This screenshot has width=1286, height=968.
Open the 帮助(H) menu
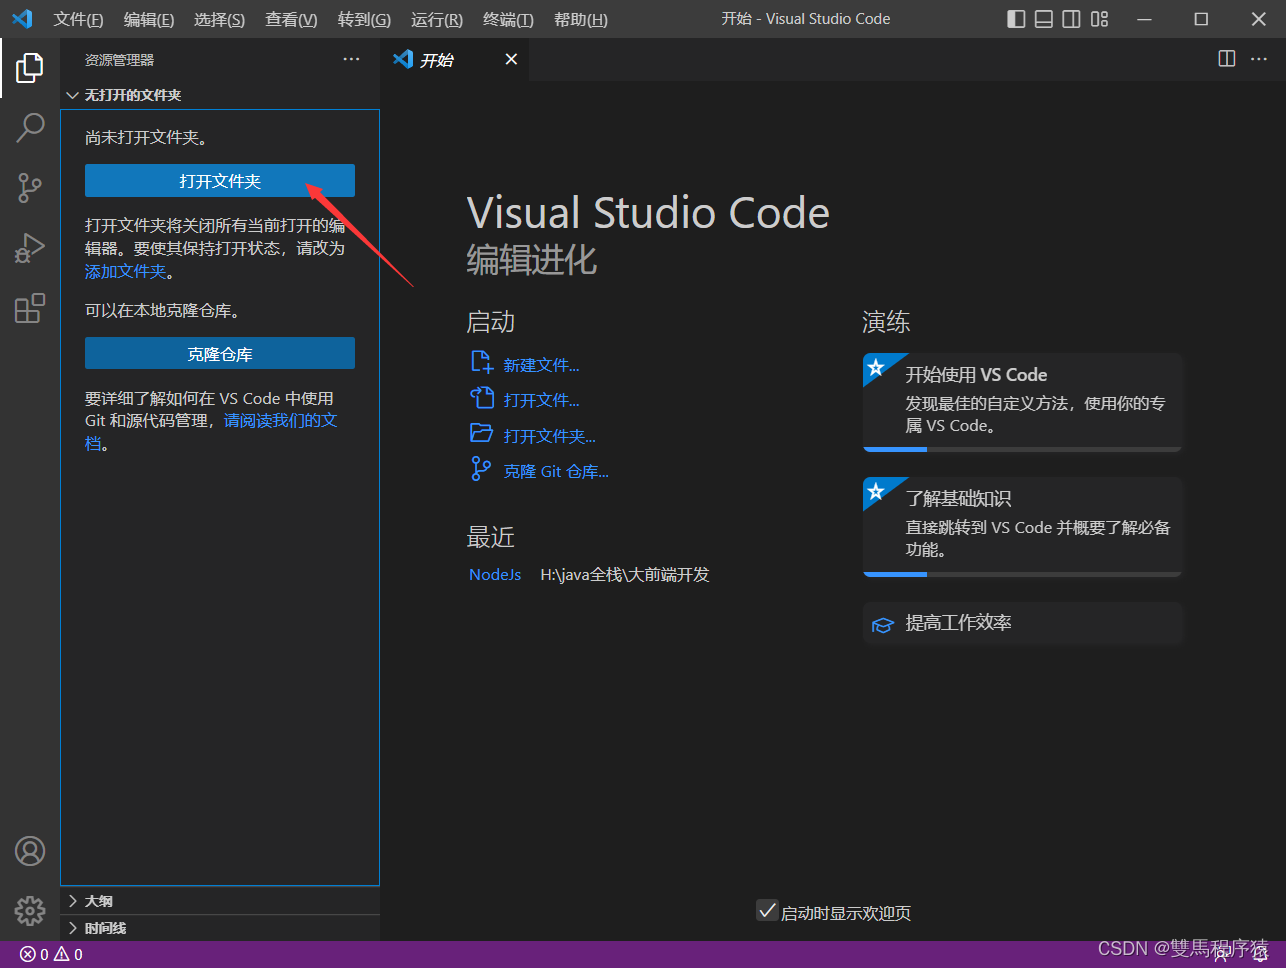[x=581, y=19]
